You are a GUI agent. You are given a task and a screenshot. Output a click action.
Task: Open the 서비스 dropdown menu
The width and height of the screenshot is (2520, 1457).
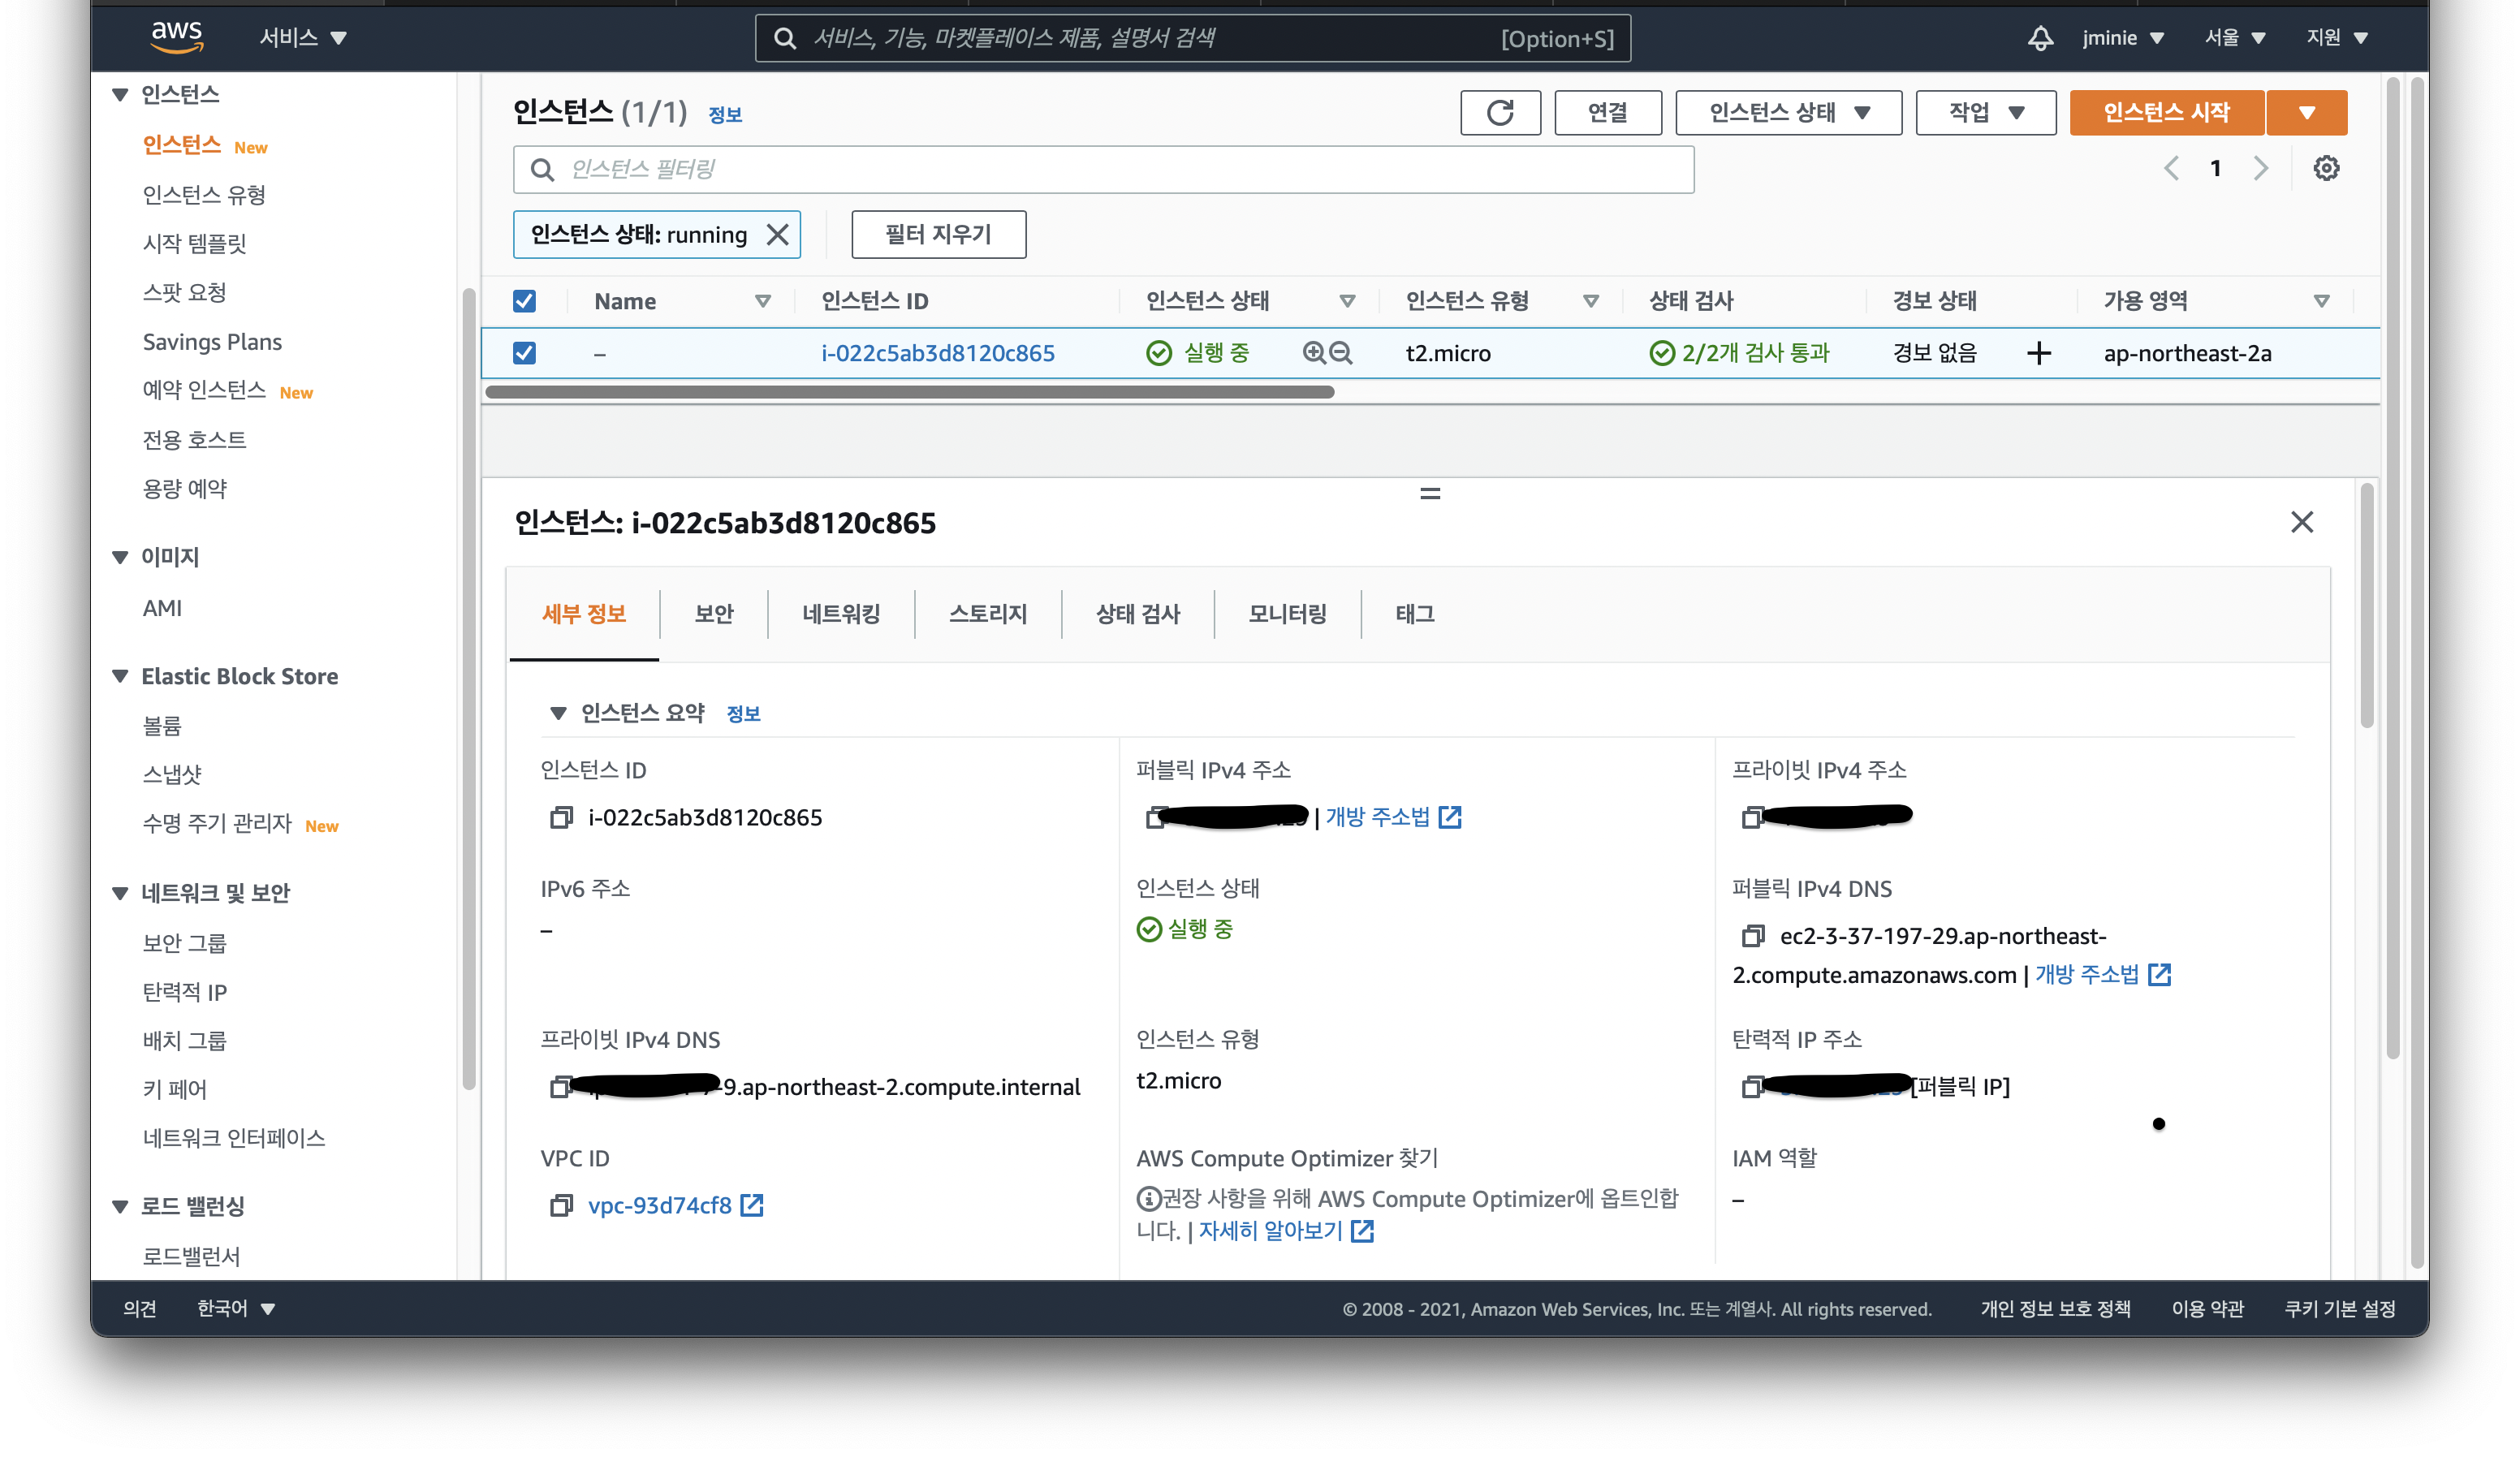point(303,38)
